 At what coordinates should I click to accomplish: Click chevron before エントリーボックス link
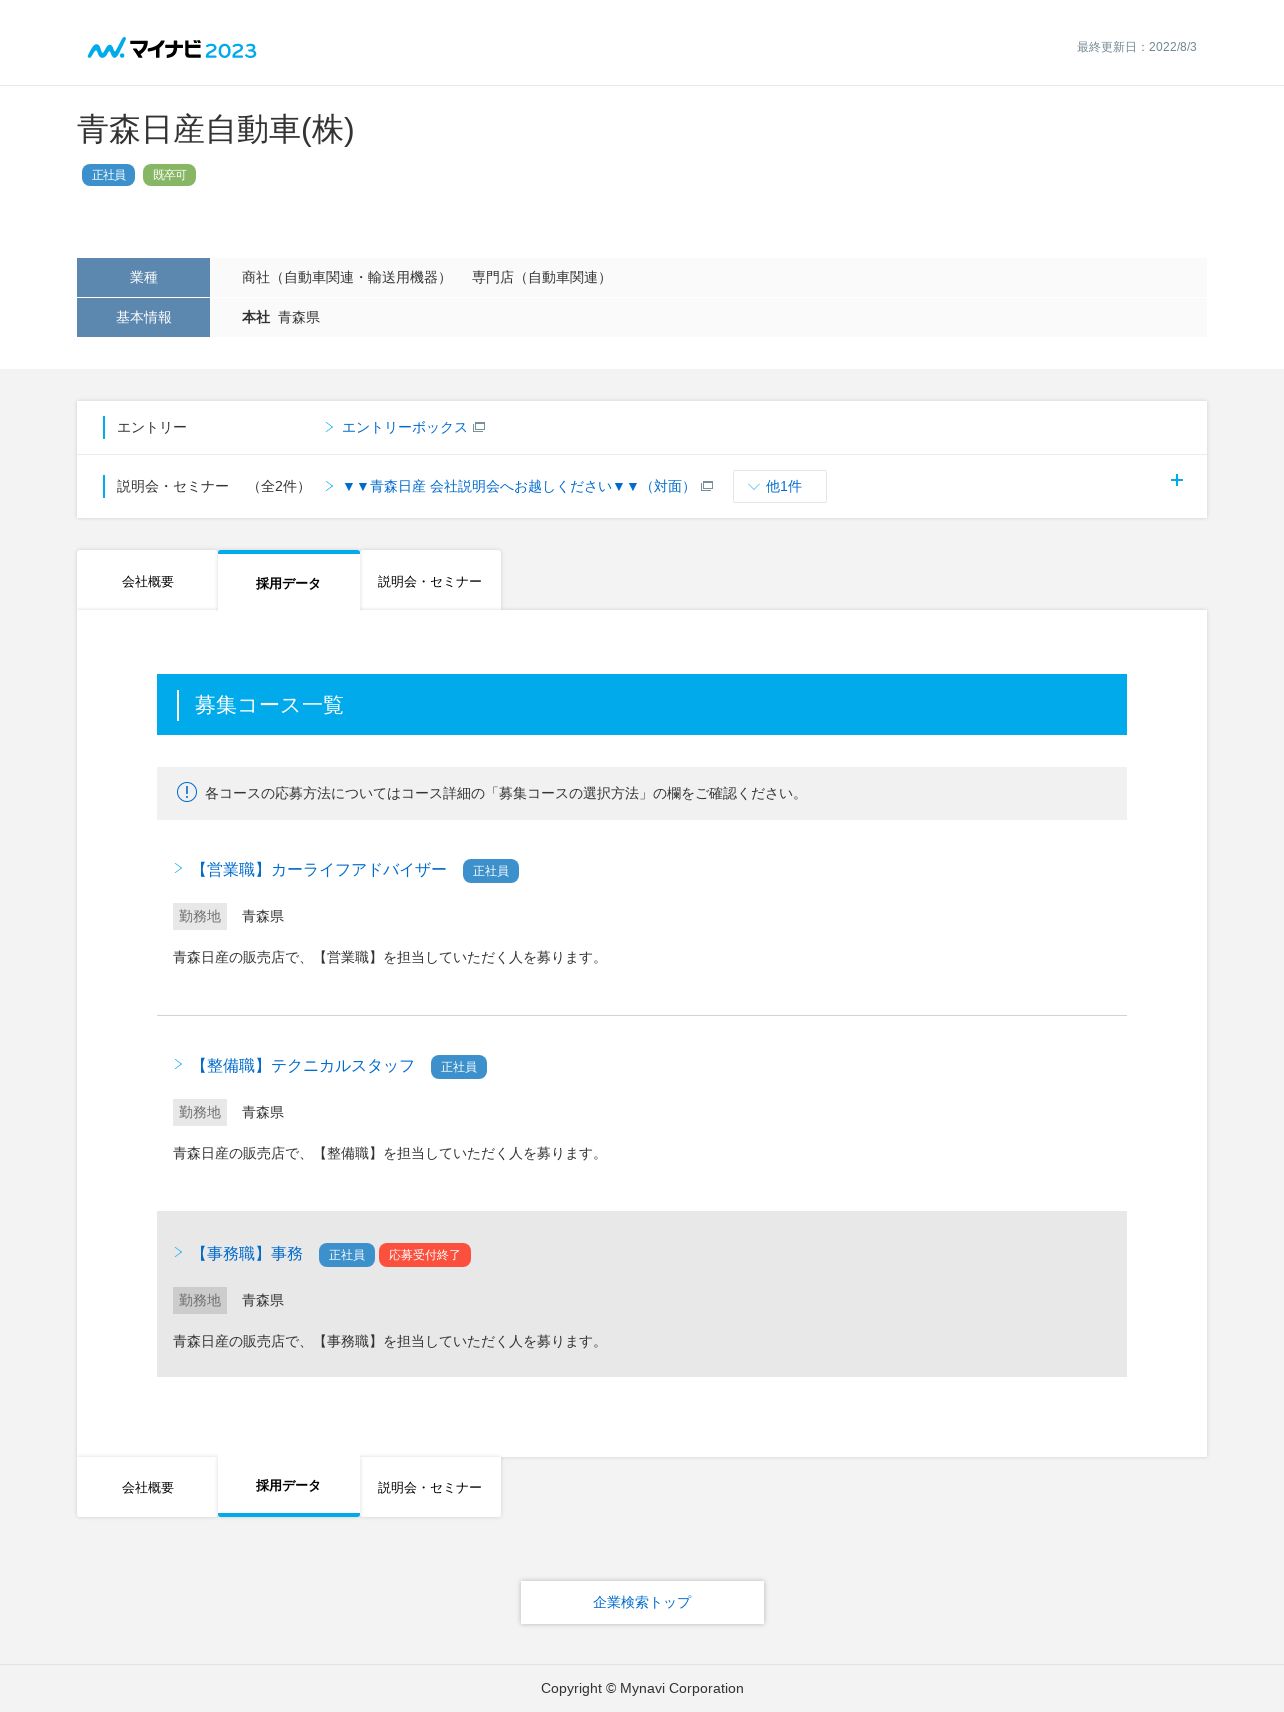coord(329,427)
